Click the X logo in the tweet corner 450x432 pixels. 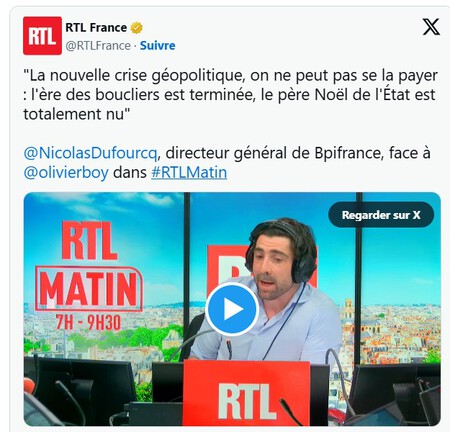tap(431, 27)
